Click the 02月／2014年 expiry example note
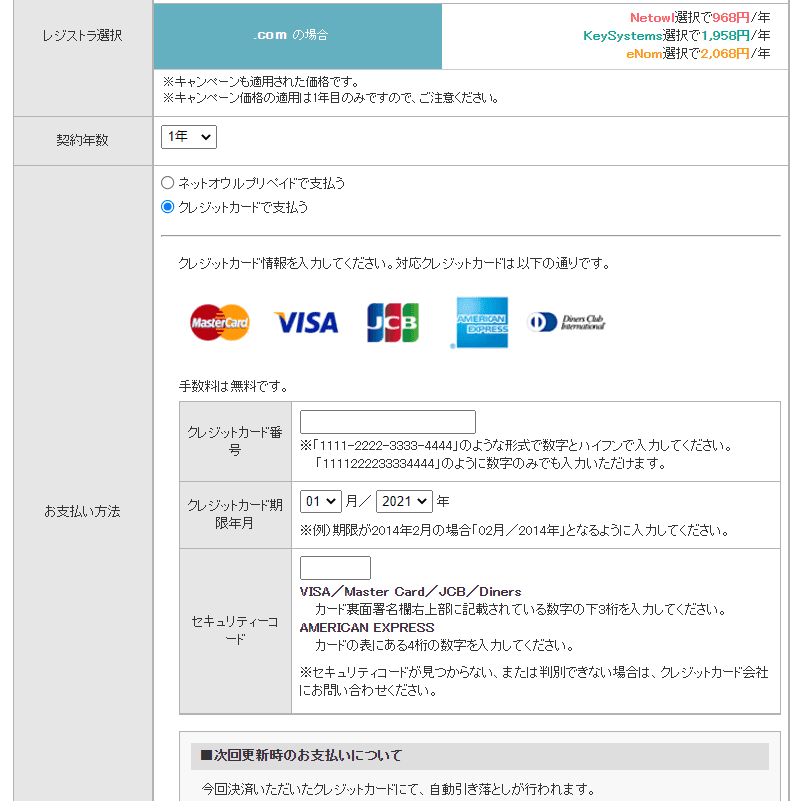 click(x=515, y=531)
